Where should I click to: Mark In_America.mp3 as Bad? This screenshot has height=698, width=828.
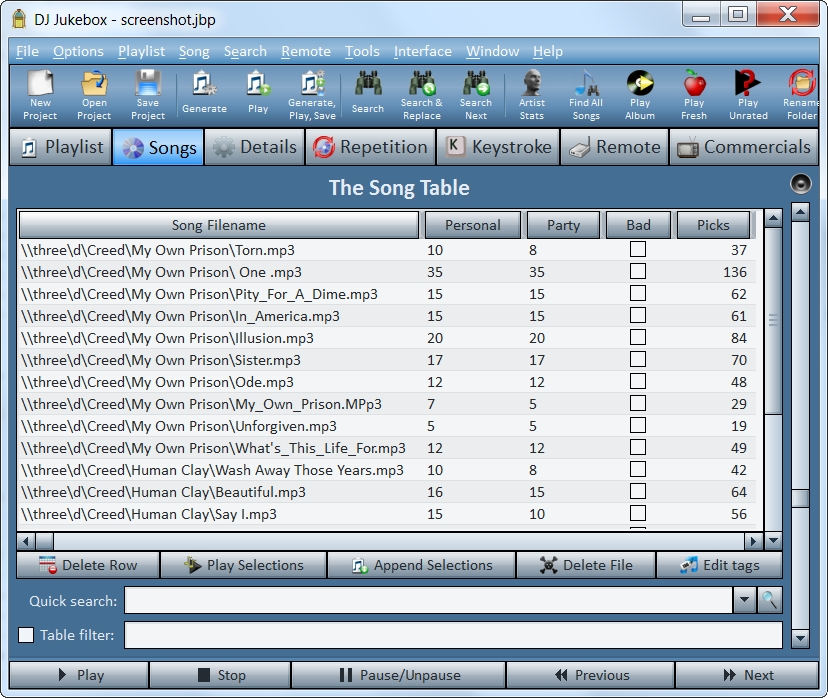click(x=638, y=315)
